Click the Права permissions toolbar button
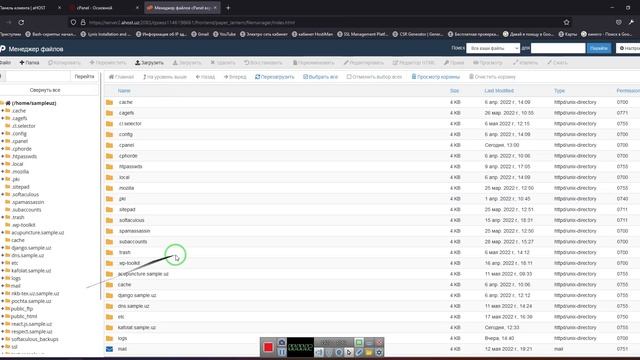The height and width of the screenshot is (360, 640). 454,63
